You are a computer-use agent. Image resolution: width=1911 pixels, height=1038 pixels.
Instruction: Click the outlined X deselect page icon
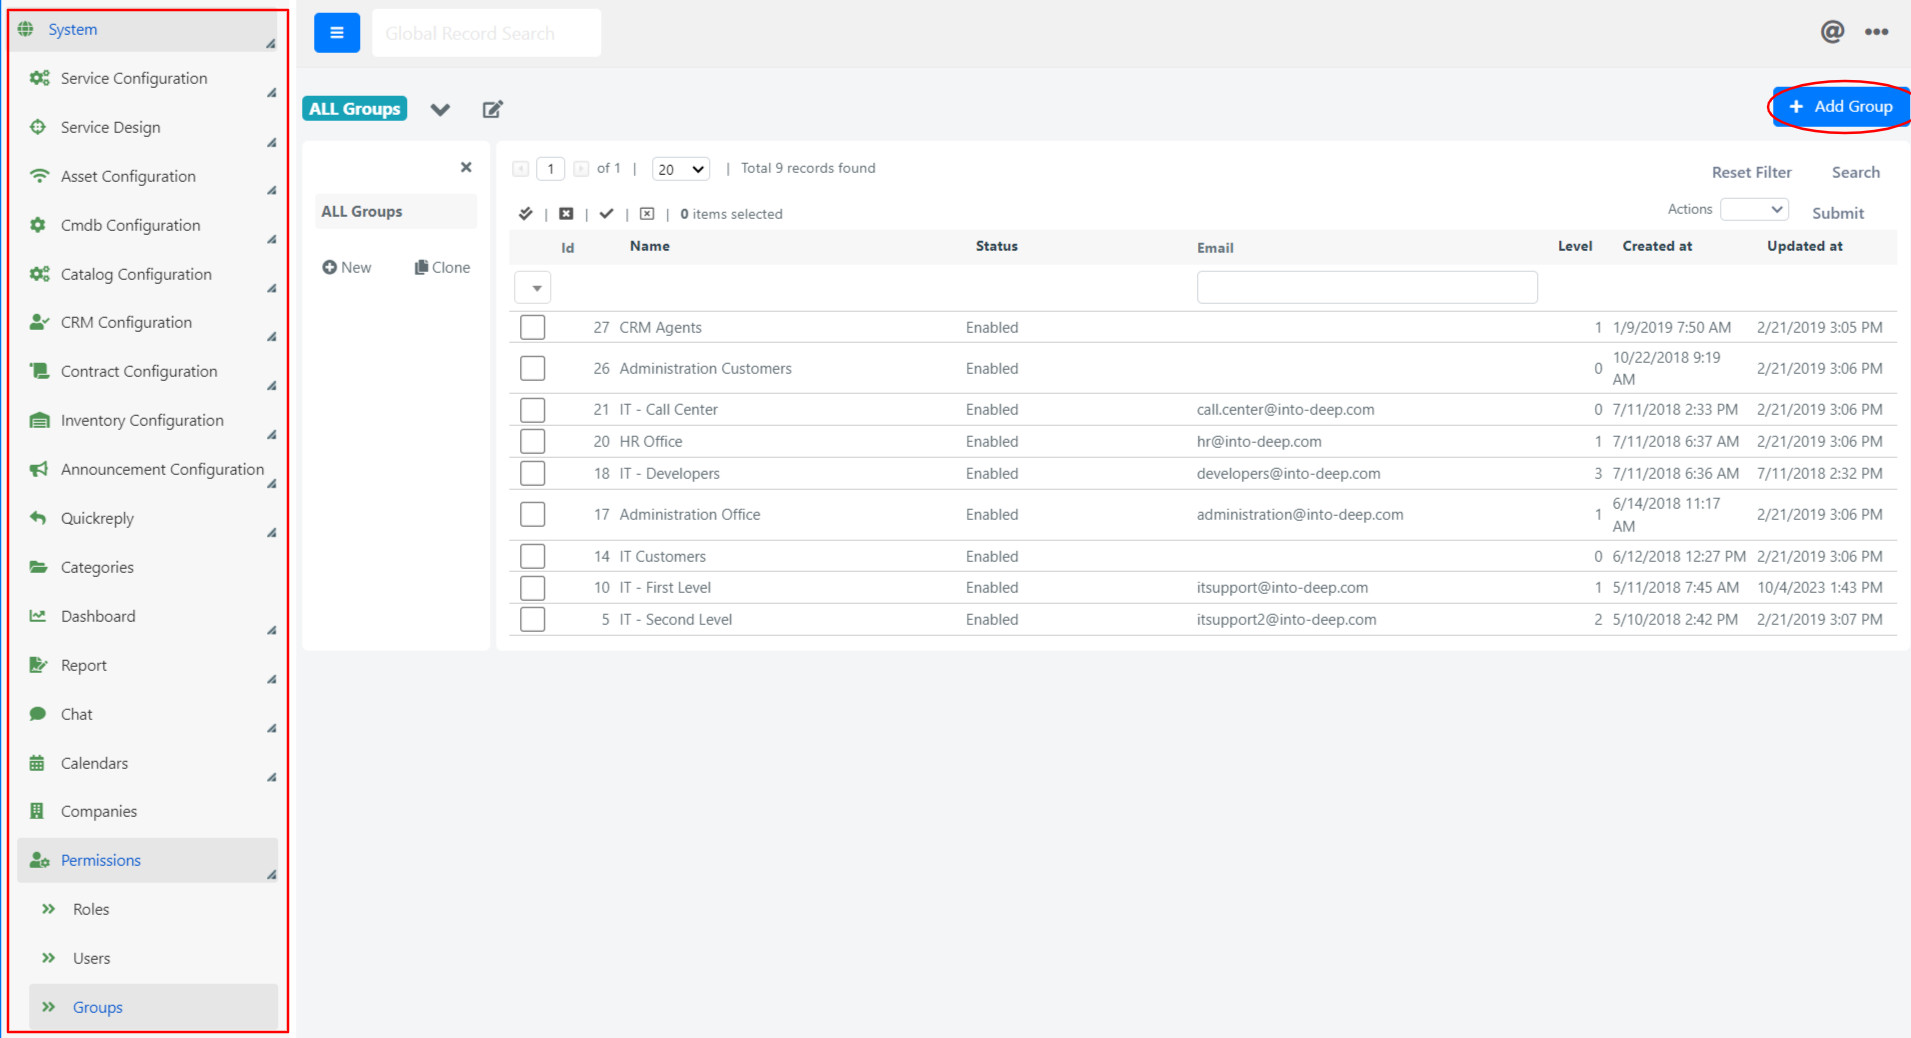click(x=647, y=213)
